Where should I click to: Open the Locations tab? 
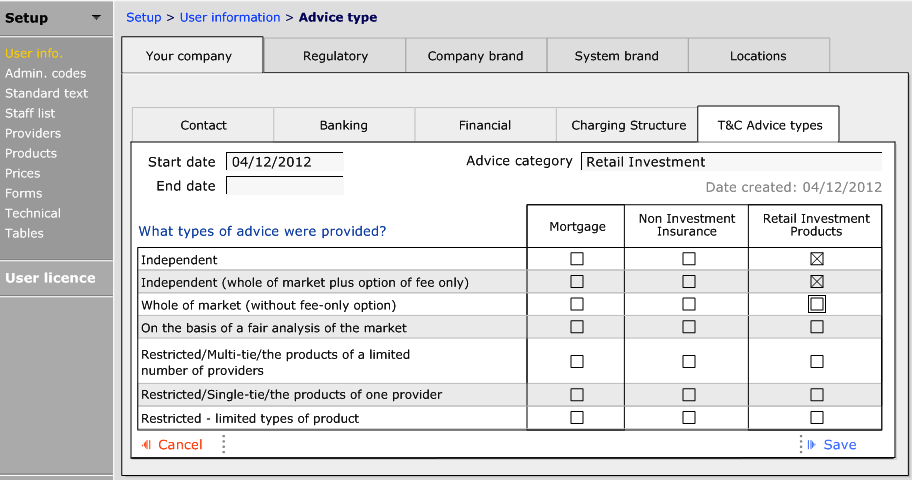[758, 56]
